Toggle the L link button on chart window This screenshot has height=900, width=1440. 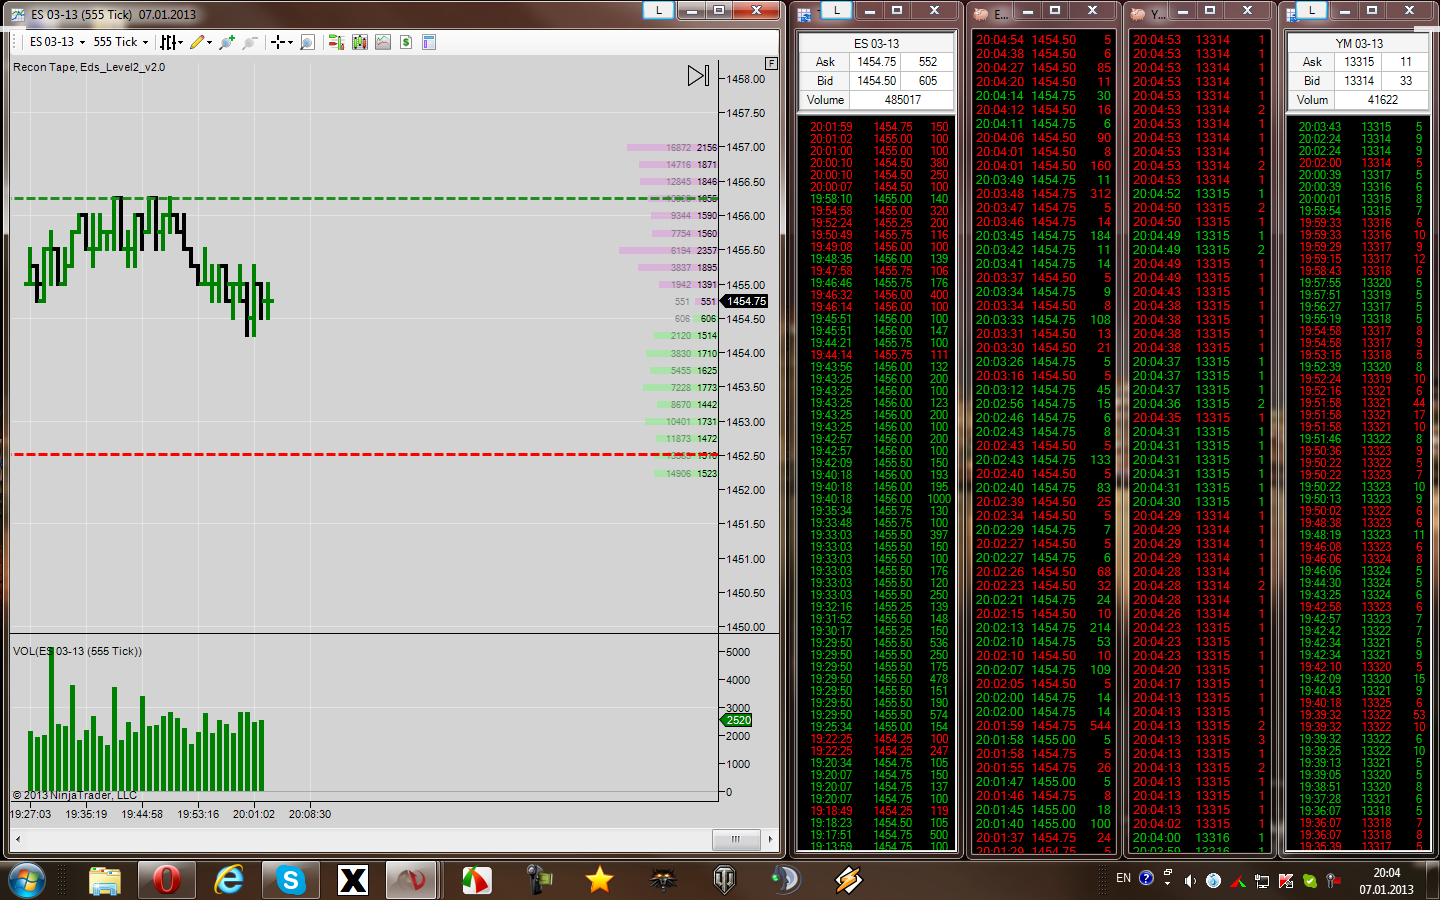[658, 10]
